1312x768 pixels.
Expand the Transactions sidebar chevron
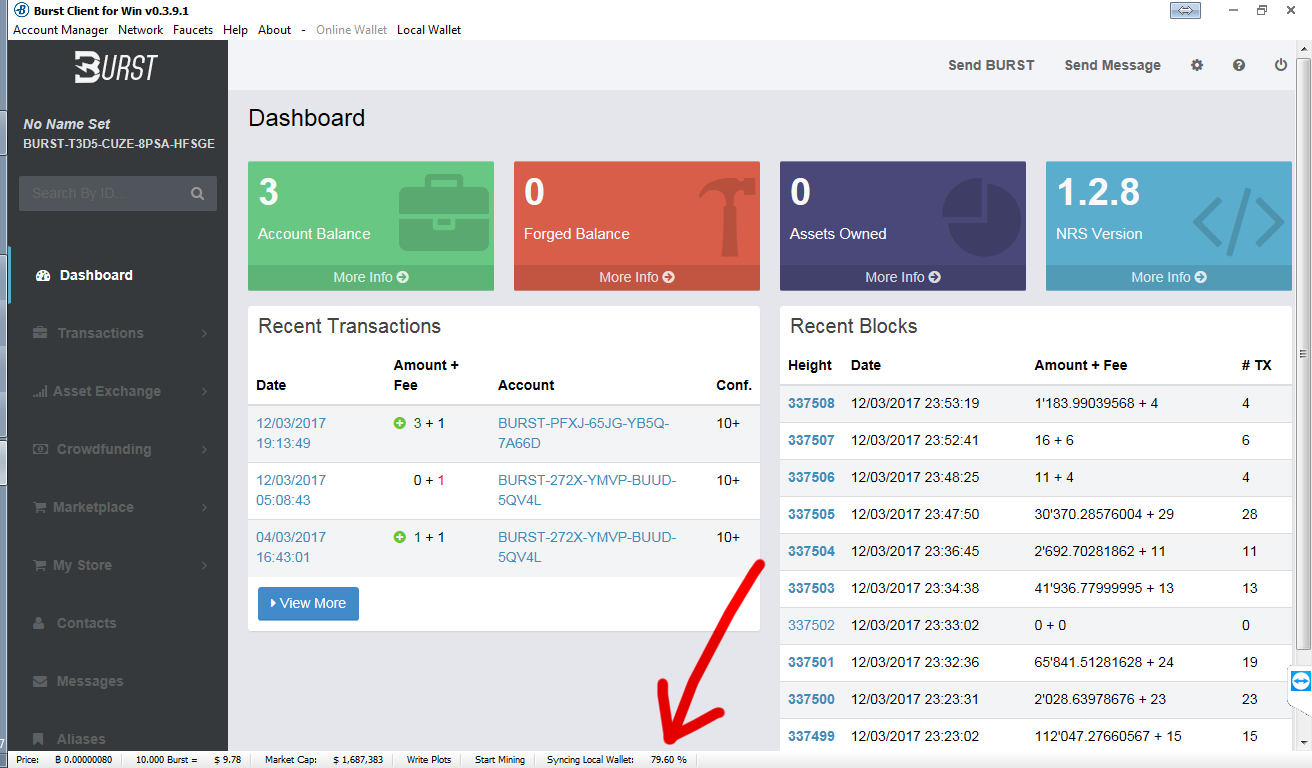click(204, 333)
